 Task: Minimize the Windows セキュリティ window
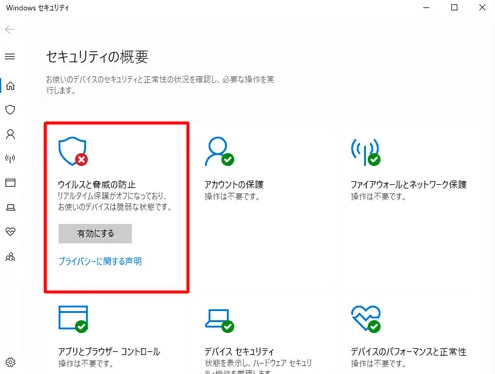click(x=426, y=7)
